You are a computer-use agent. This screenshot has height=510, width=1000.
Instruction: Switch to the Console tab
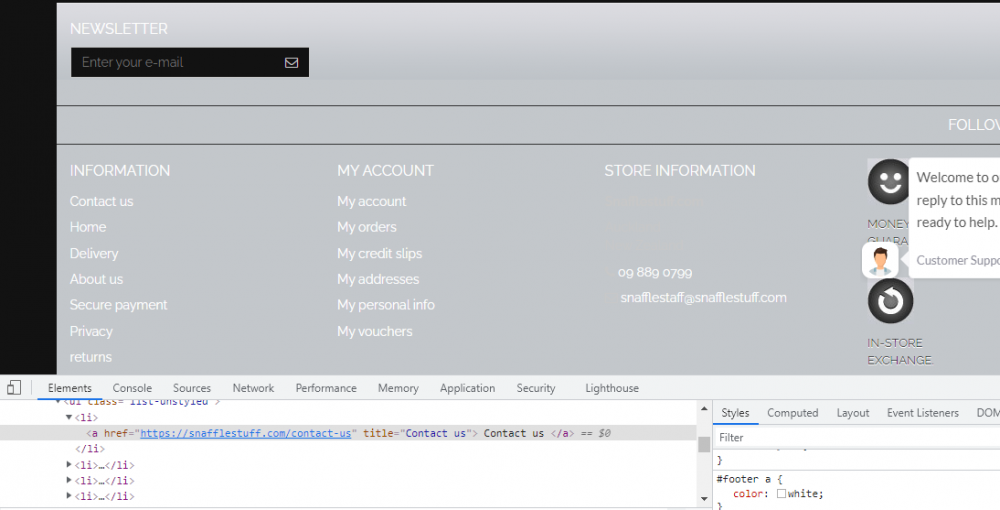(132, 388)
